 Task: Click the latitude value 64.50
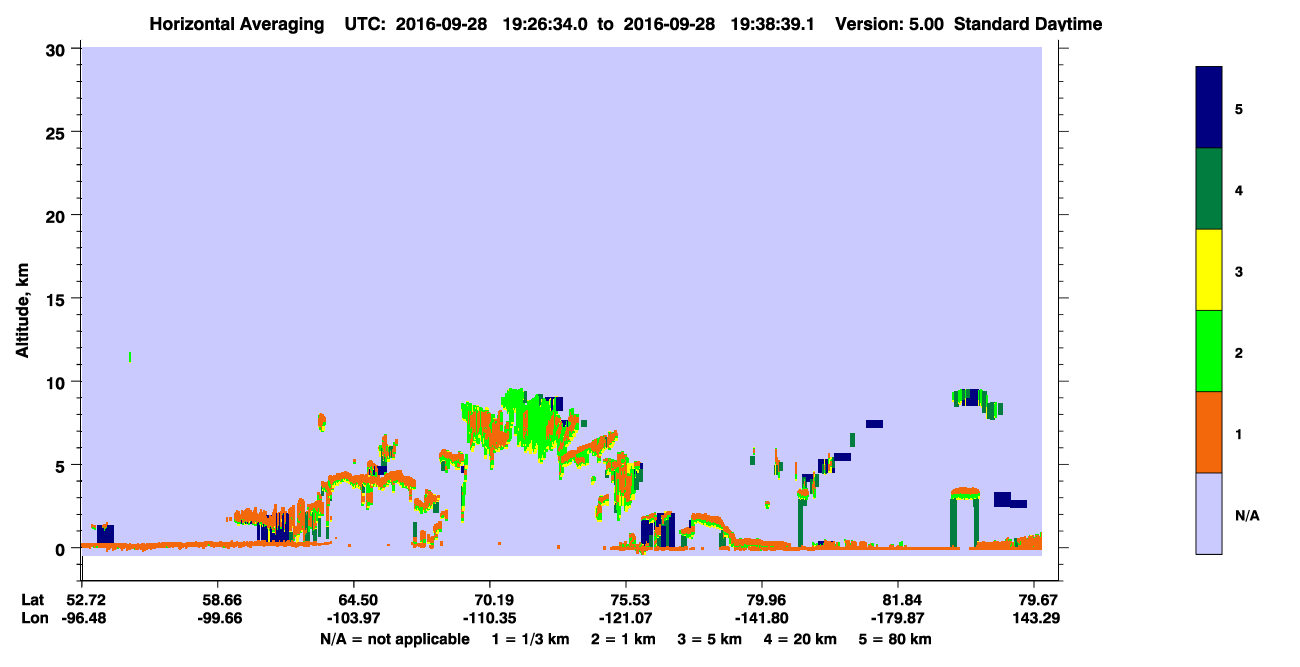354,600
